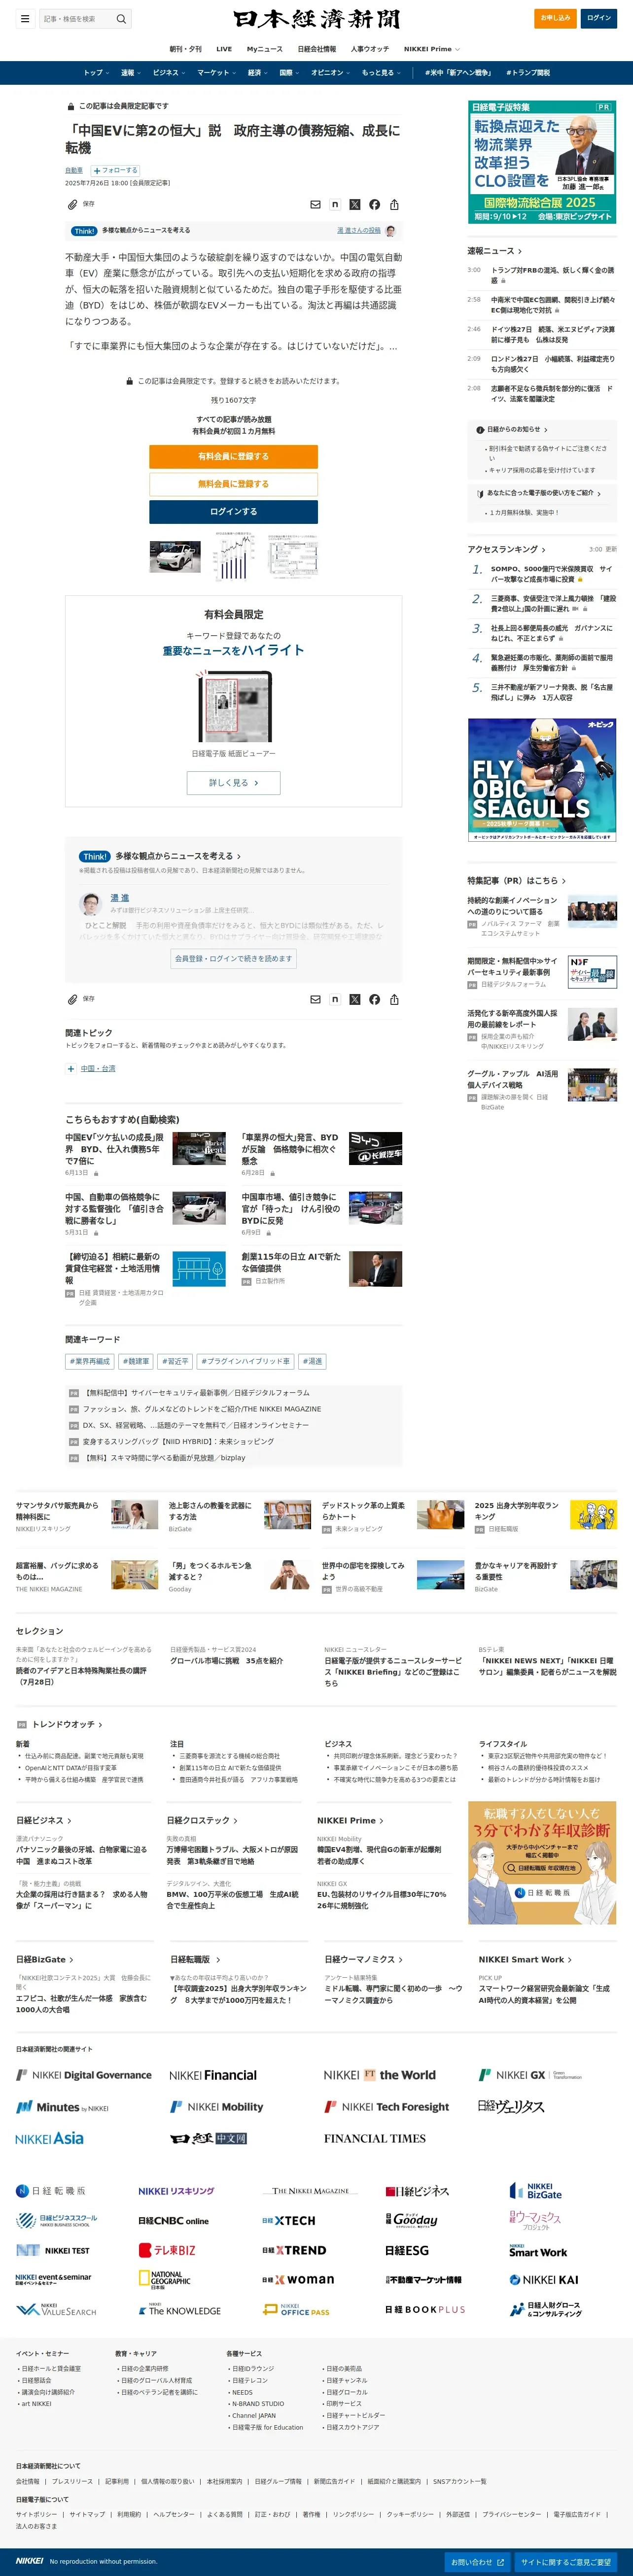Viewport: 633px width, 2576px height.
Task: Click the 詳しく見る button
Action: pyautogui.click(x=233, y=783)
